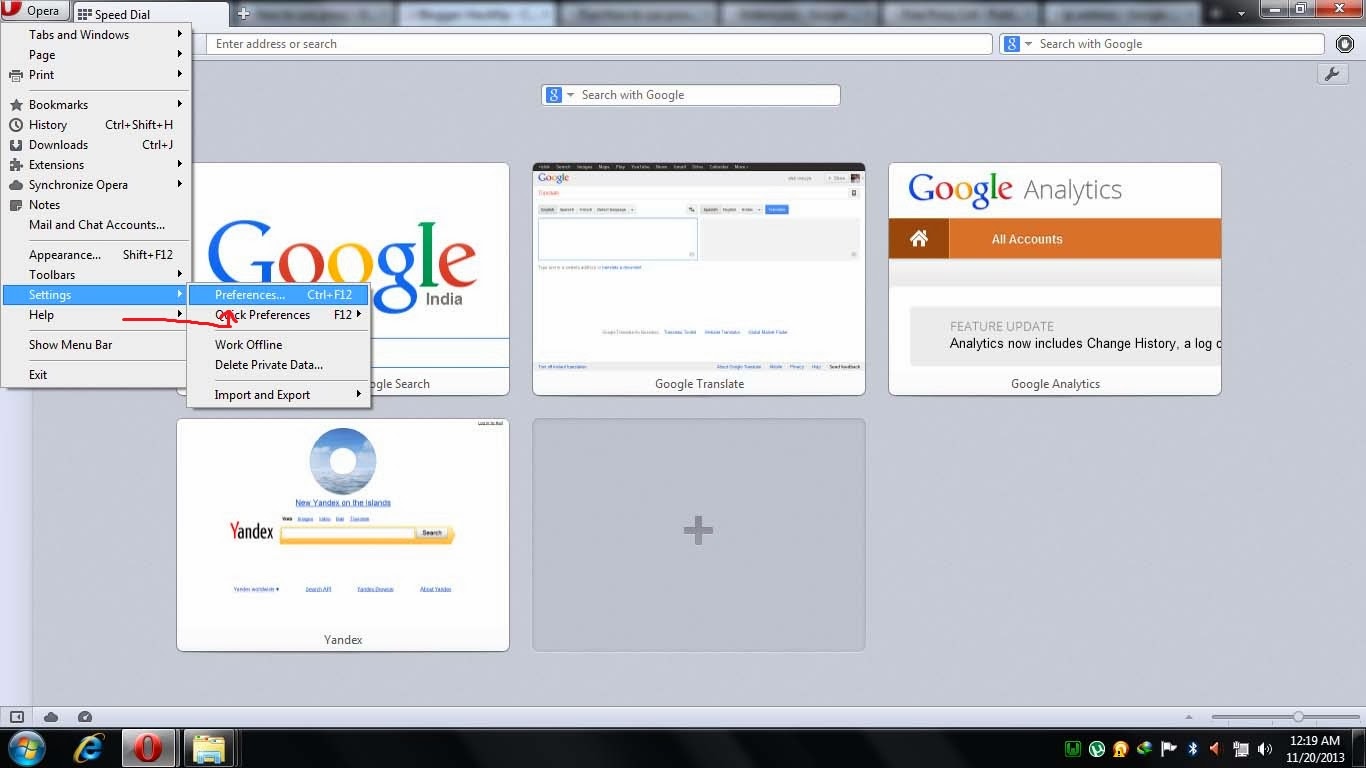The height and width of the screenshot is (768, 1366).
Task: Open Preferences in the Settings submenu
Action: click(x=278, y=295)
